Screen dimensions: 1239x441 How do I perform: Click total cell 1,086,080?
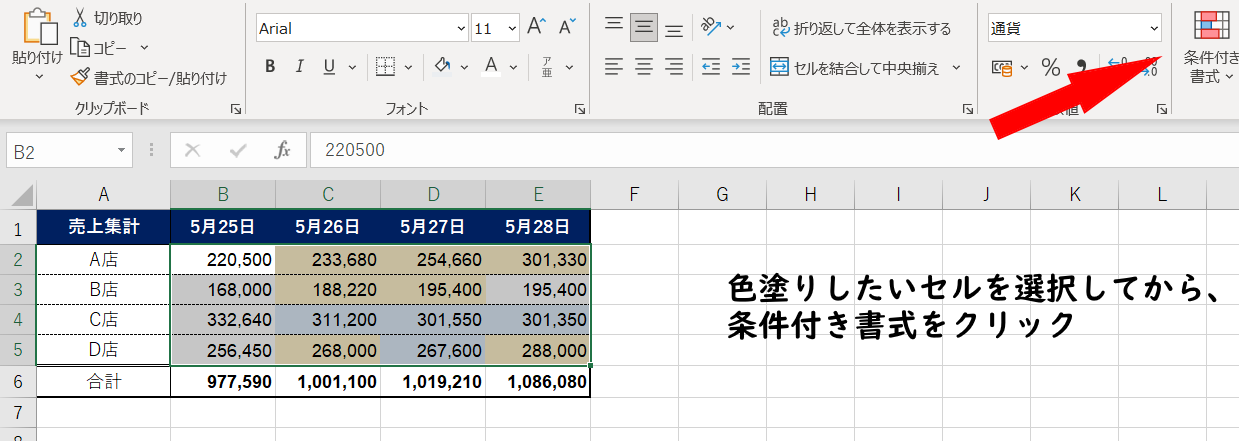[x=538, y=381]
